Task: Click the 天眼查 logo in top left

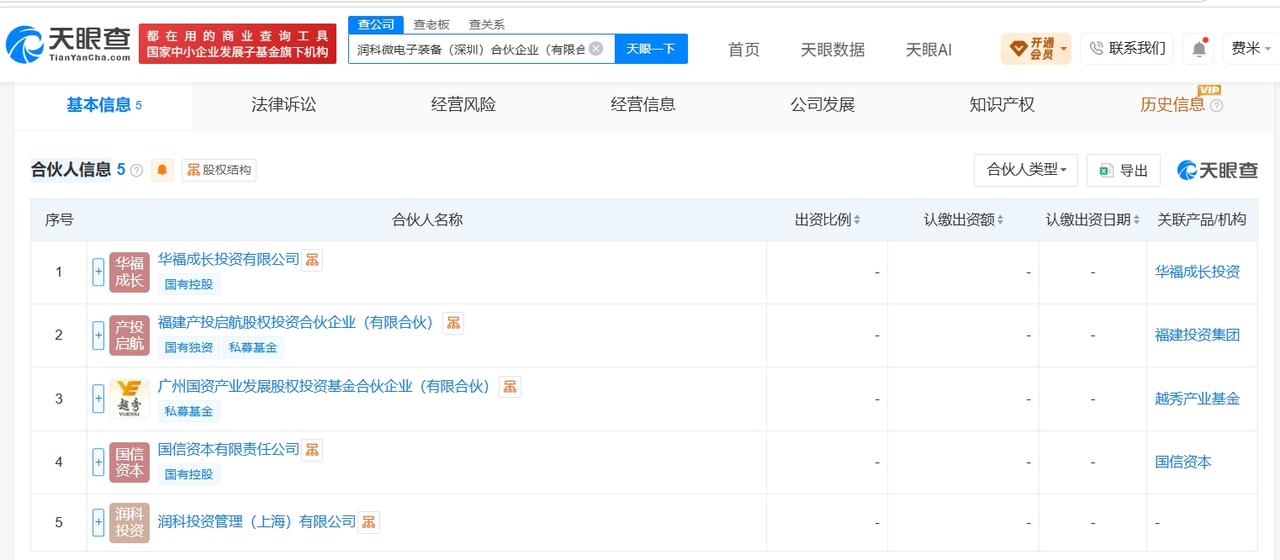Action: 68,44
